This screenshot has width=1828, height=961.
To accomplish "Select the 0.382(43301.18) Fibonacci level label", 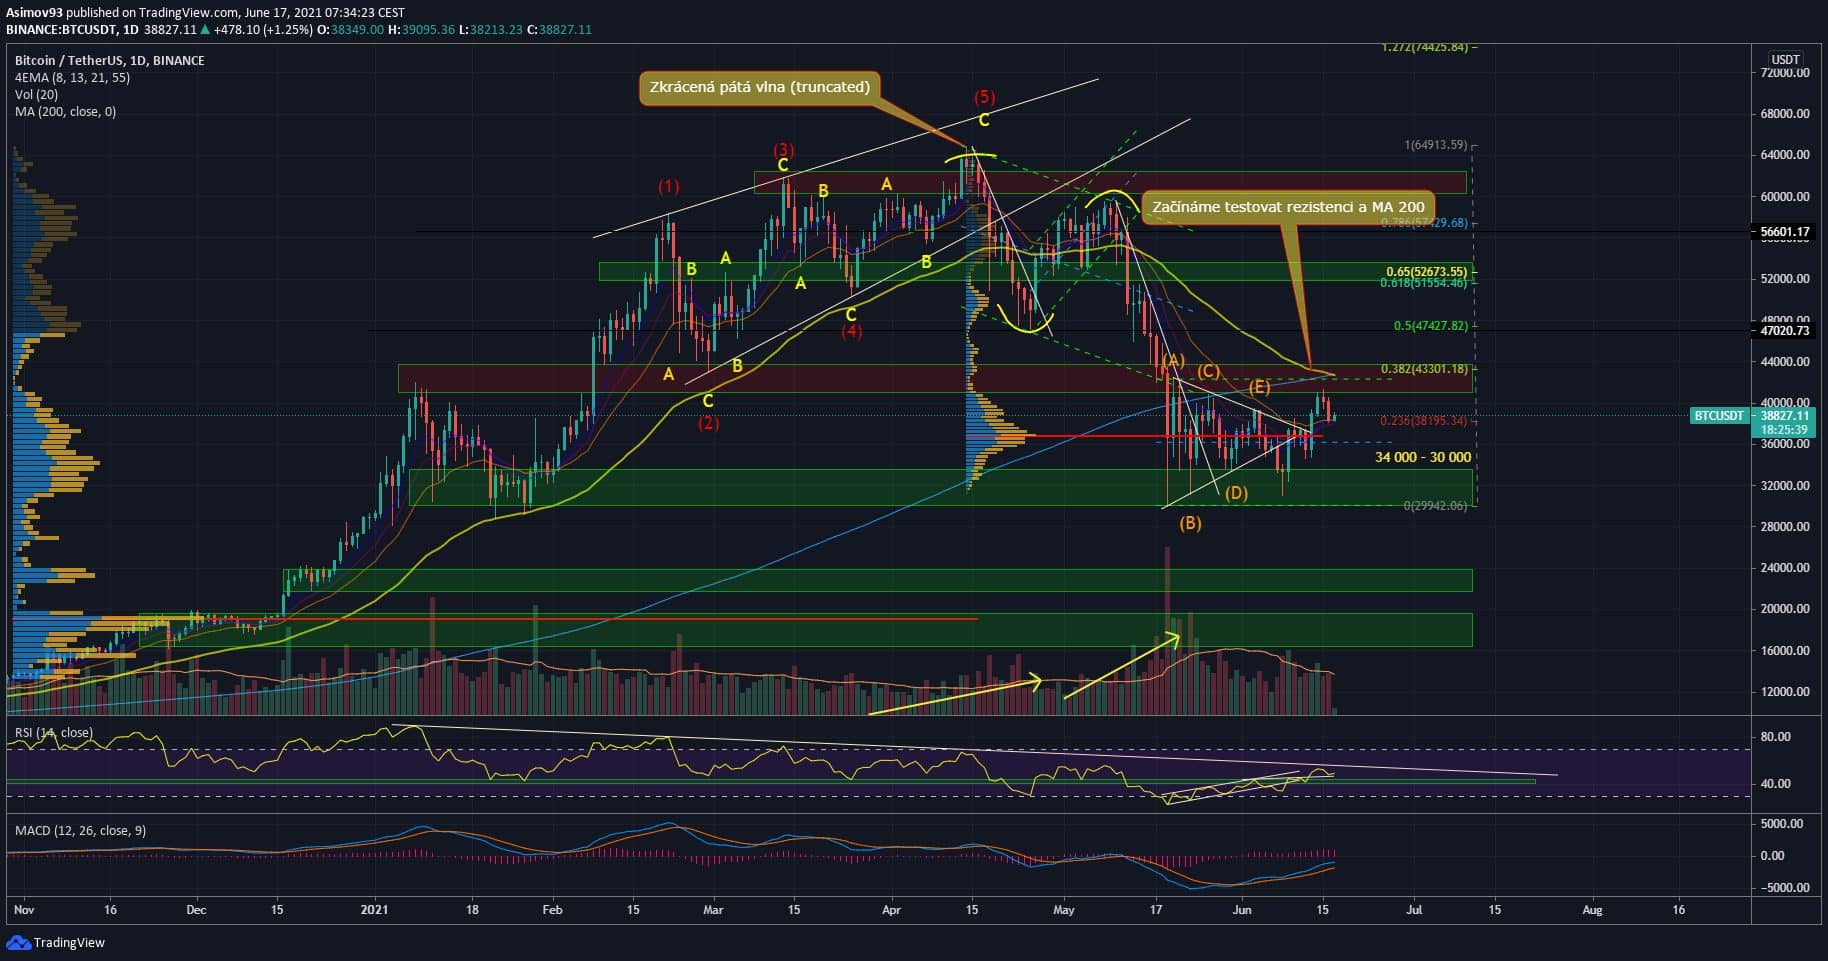I will 1425,369.
